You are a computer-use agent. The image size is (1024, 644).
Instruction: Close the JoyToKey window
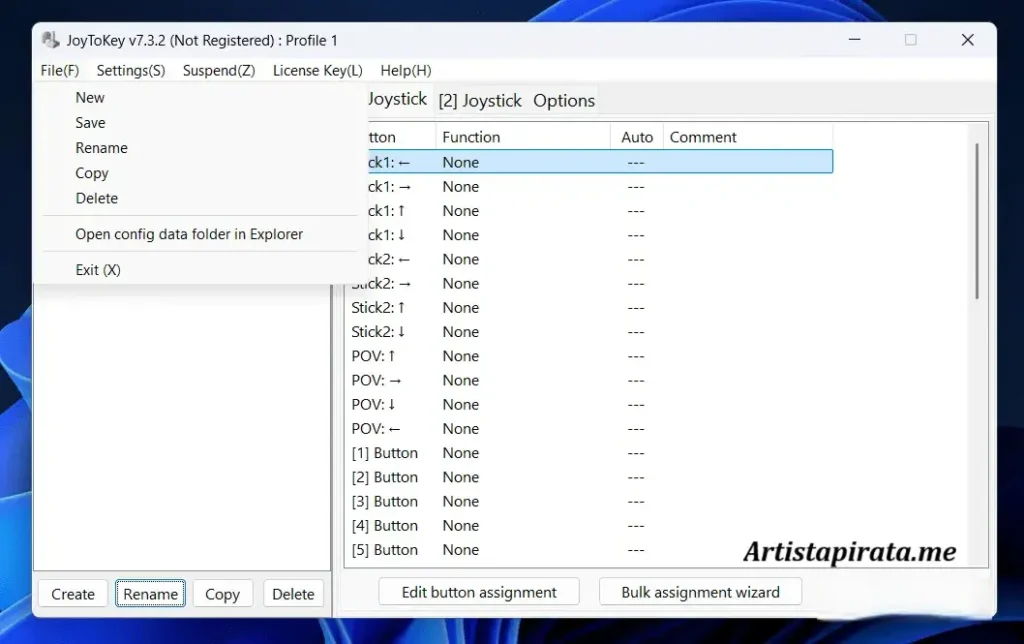tap(968, 40)
